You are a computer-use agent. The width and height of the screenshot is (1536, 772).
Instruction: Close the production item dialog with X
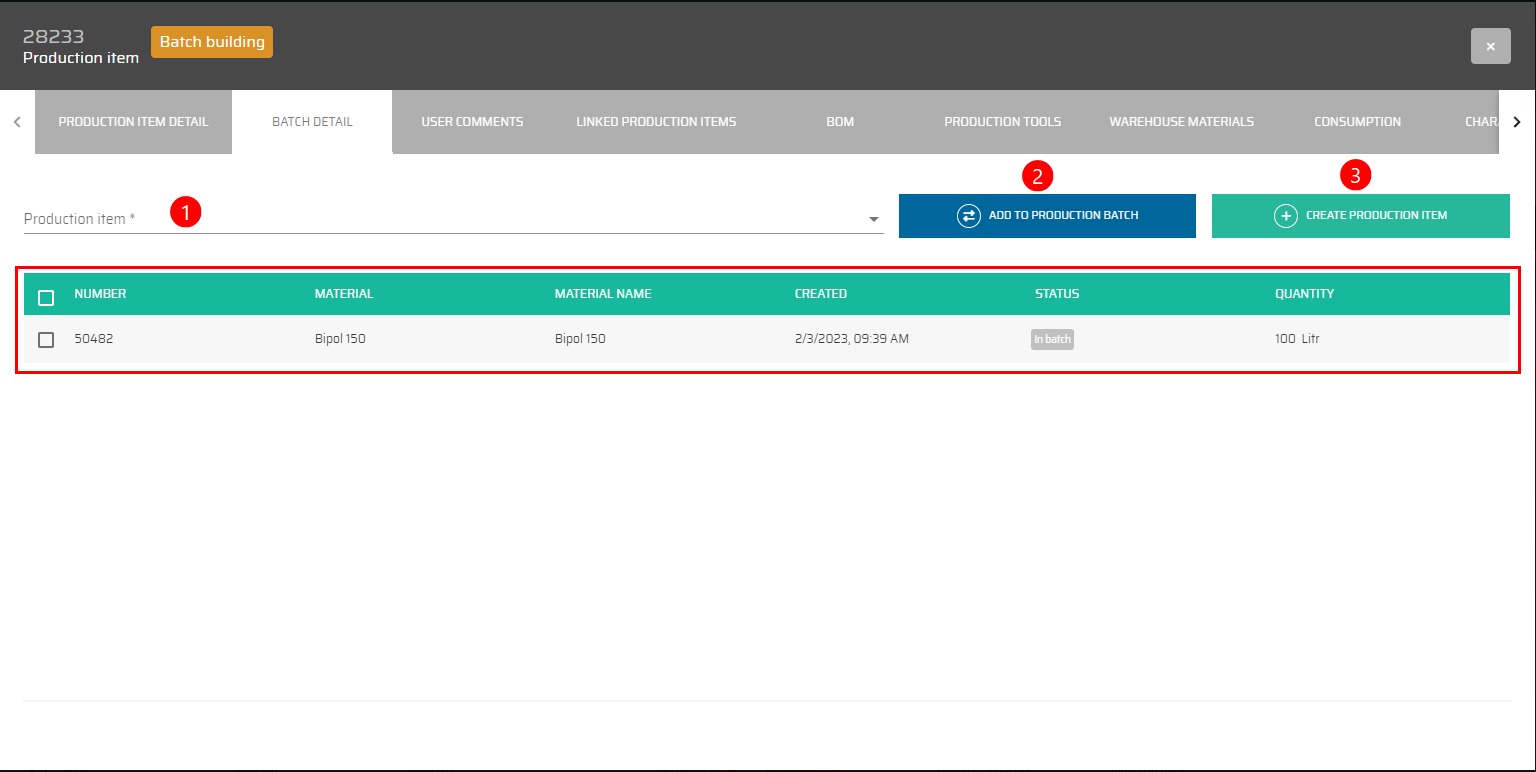tap(1490, 47)
